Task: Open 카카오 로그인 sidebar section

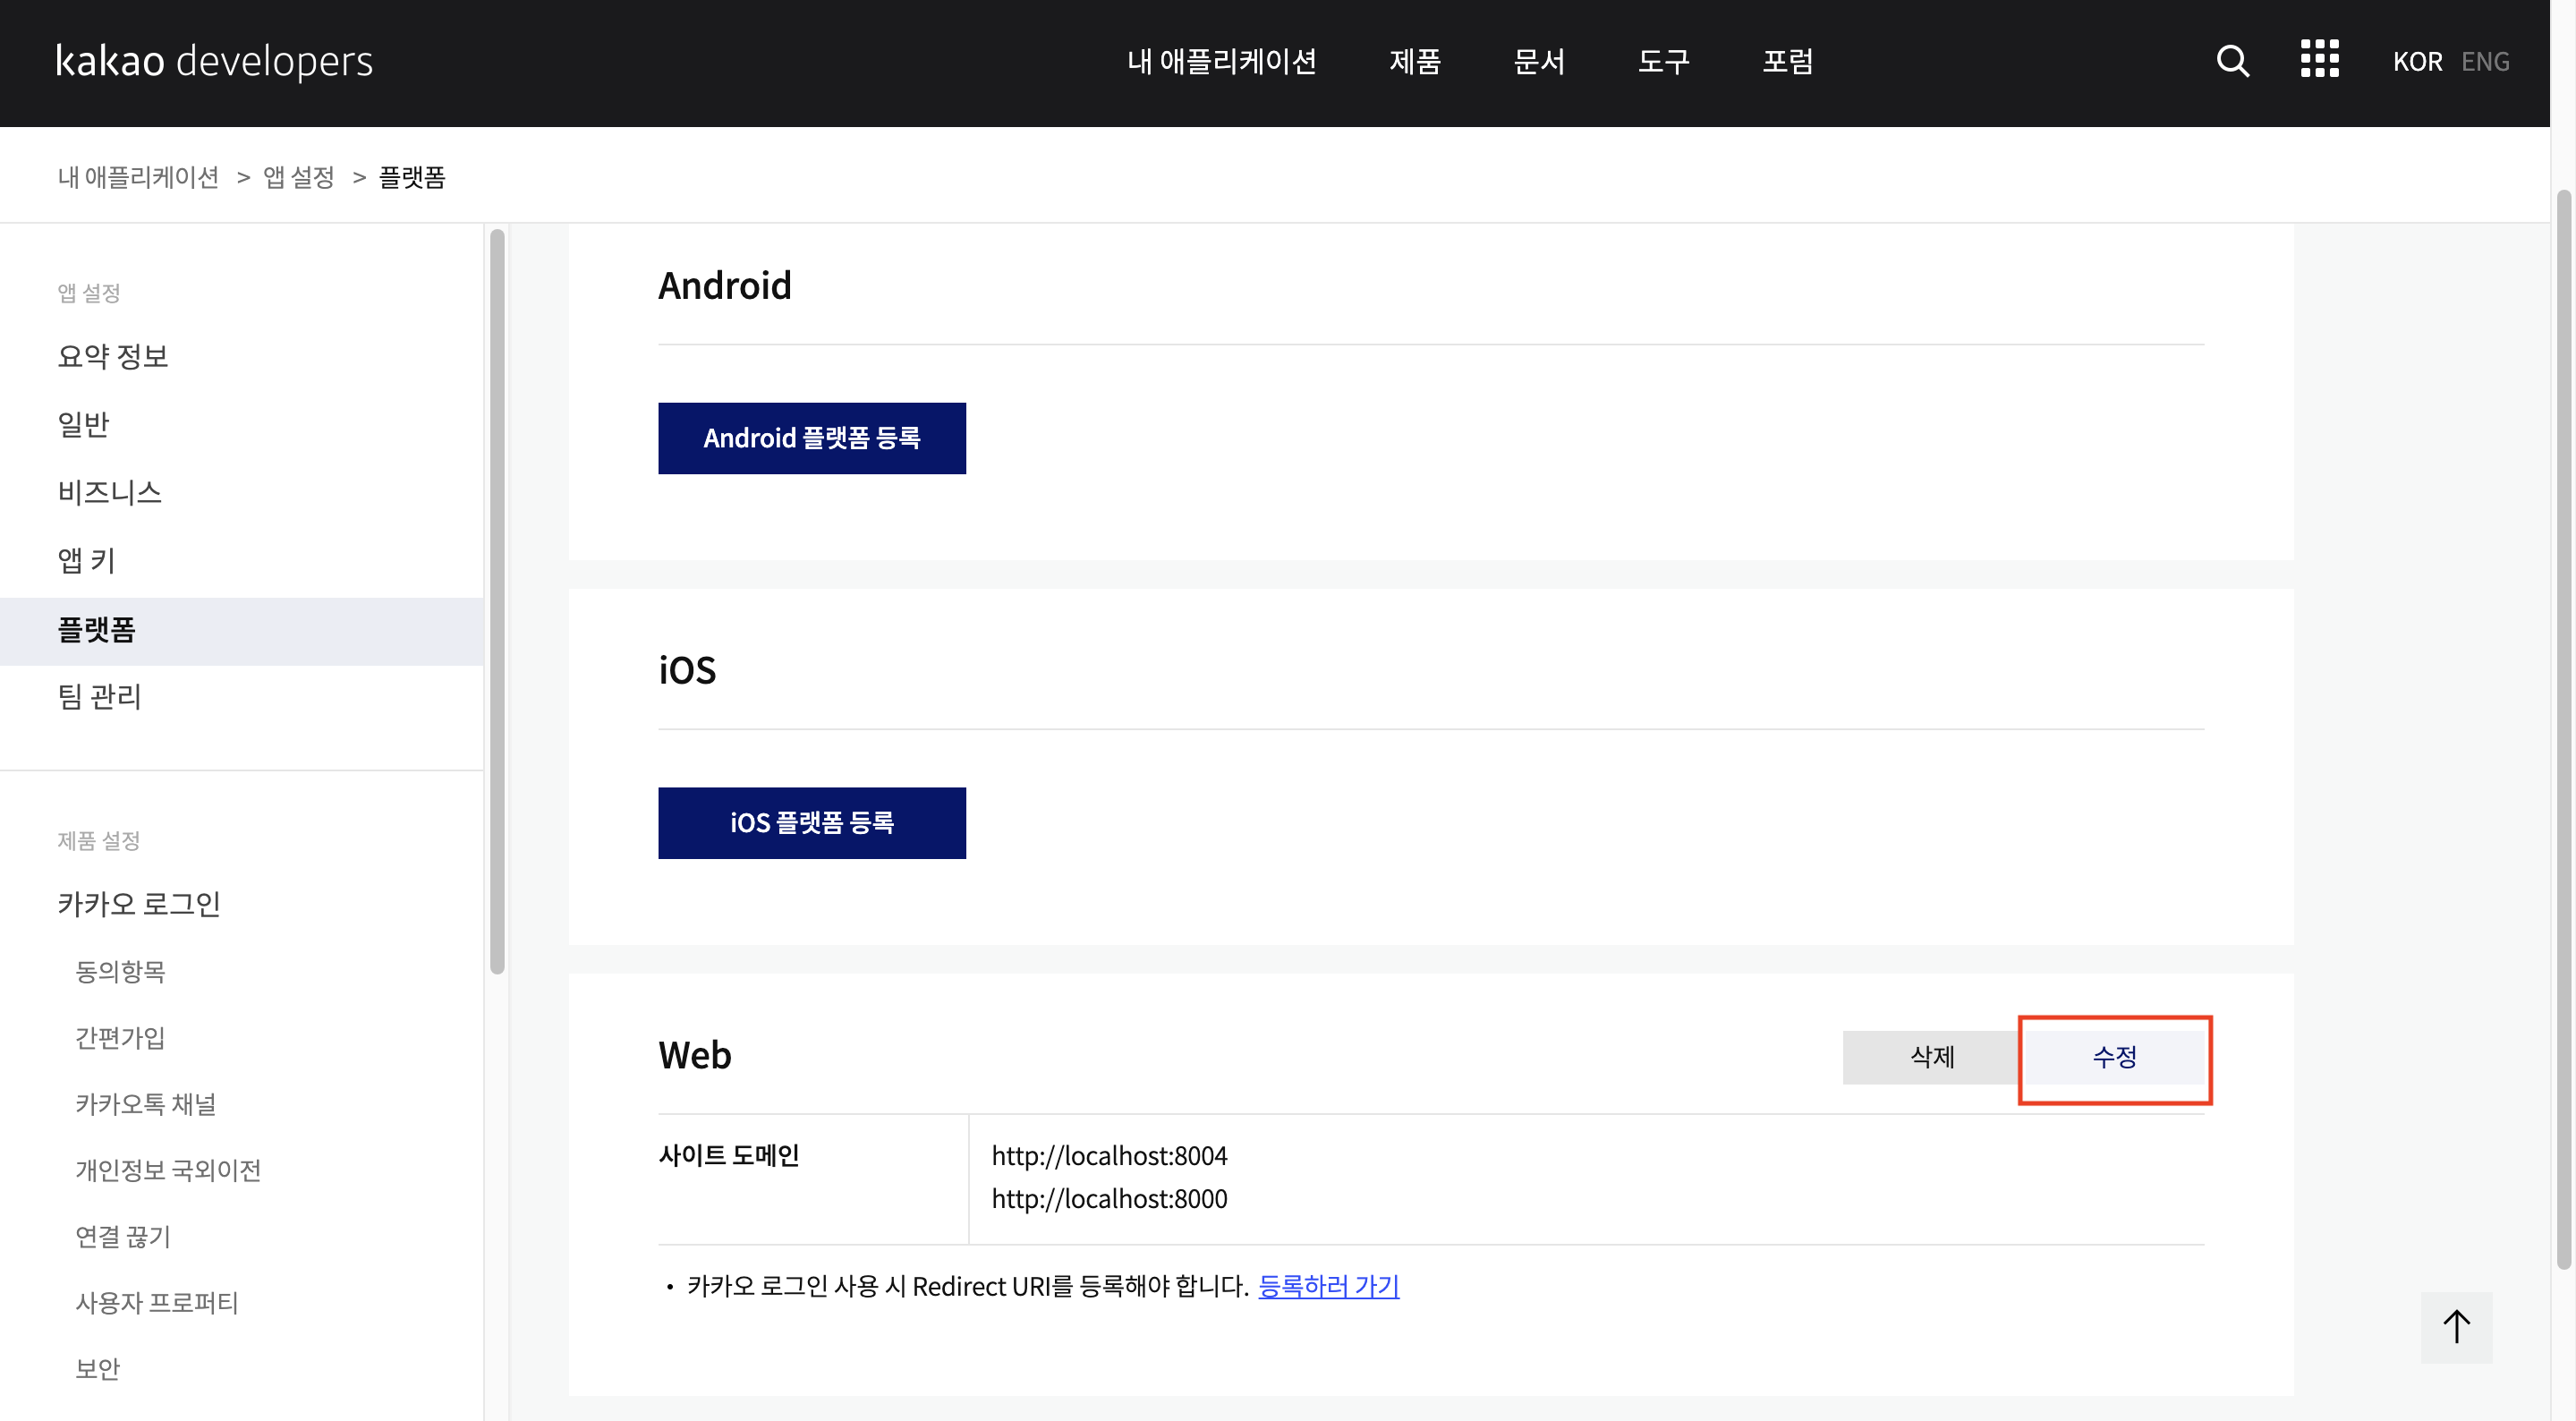Action: (x=139, y=904)
